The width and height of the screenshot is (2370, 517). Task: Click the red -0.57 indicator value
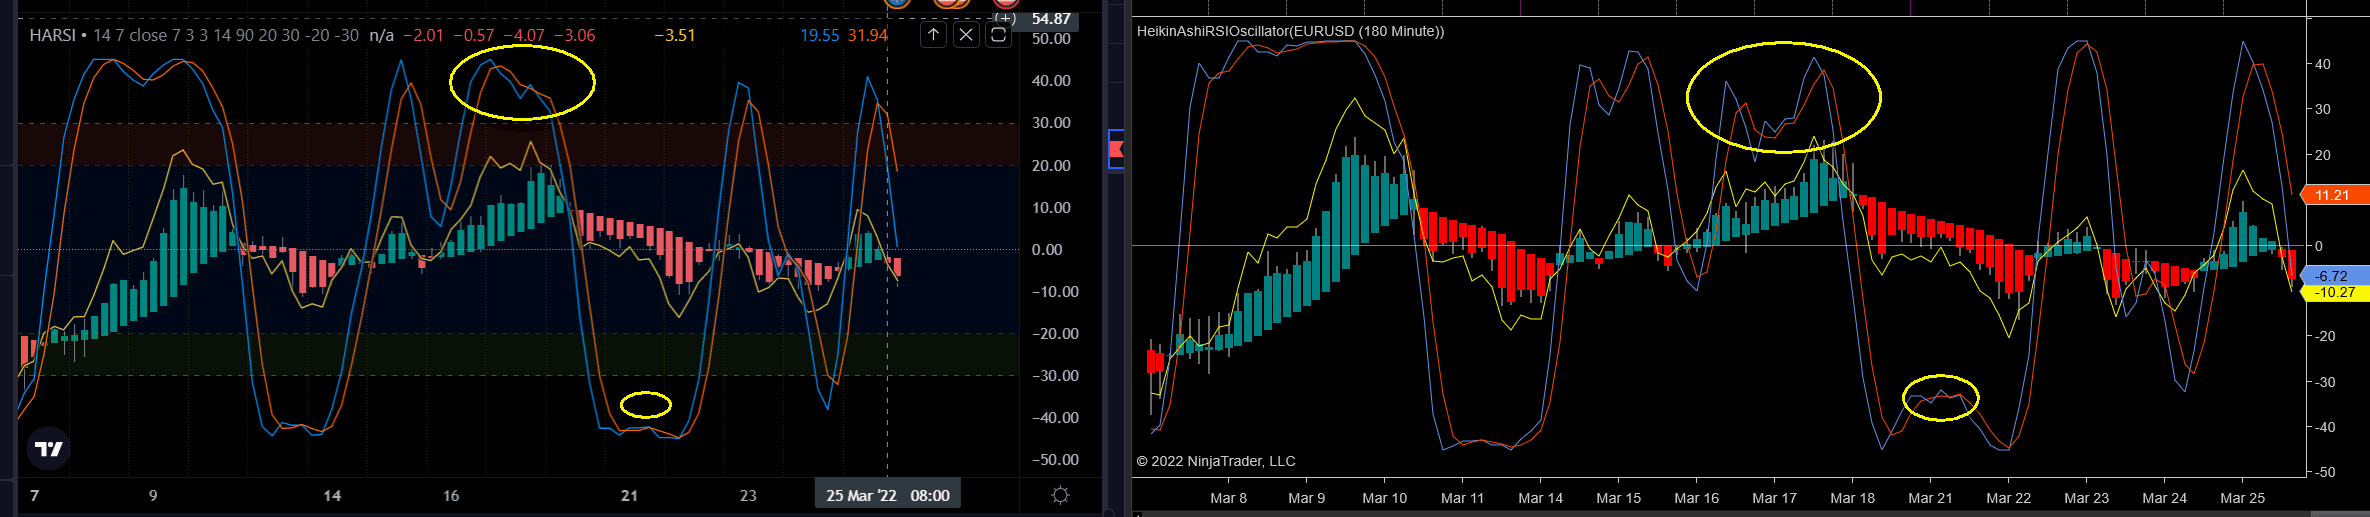pos(474,35)
